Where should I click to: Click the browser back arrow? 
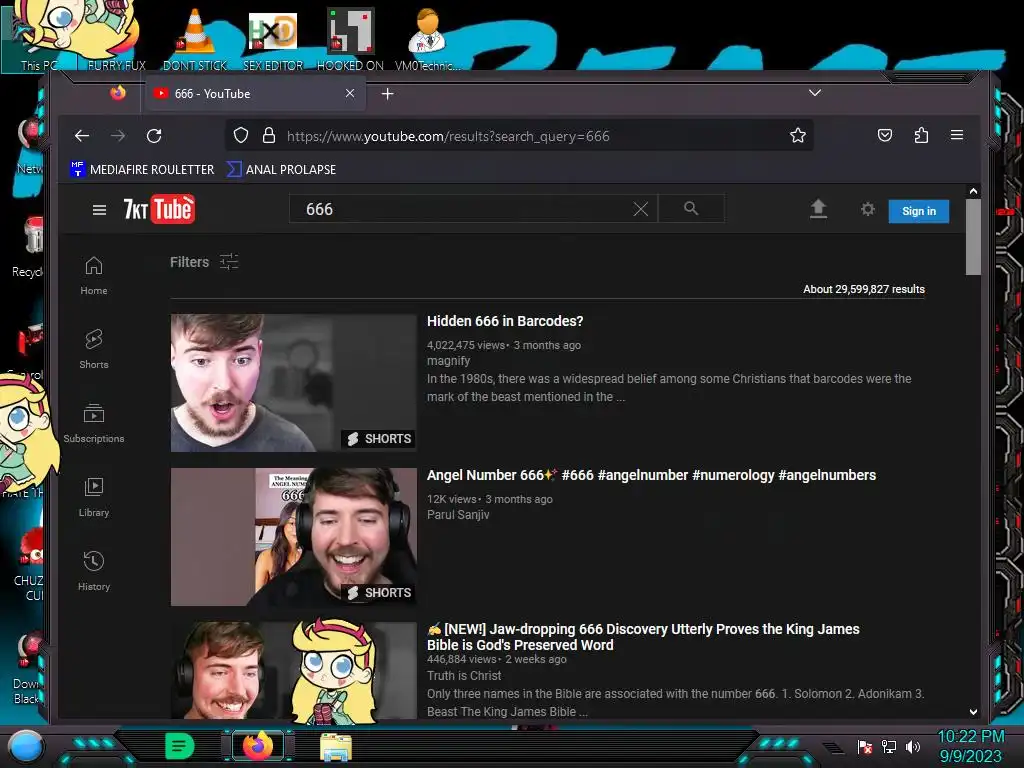[82, 136]
